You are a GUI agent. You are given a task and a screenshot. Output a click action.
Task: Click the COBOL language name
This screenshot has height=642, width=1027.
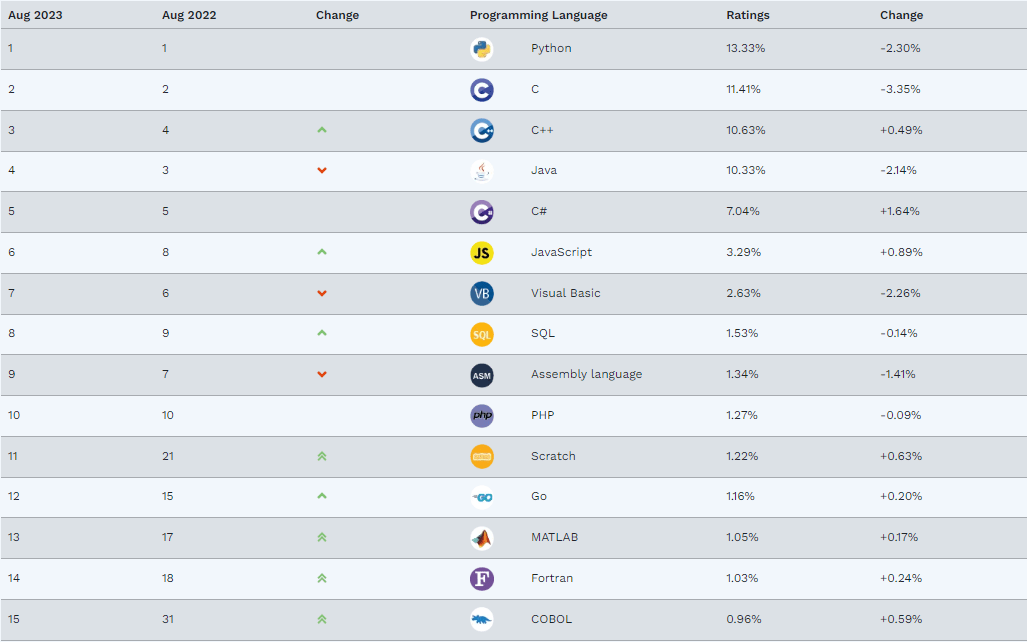[x=551, y=619]
